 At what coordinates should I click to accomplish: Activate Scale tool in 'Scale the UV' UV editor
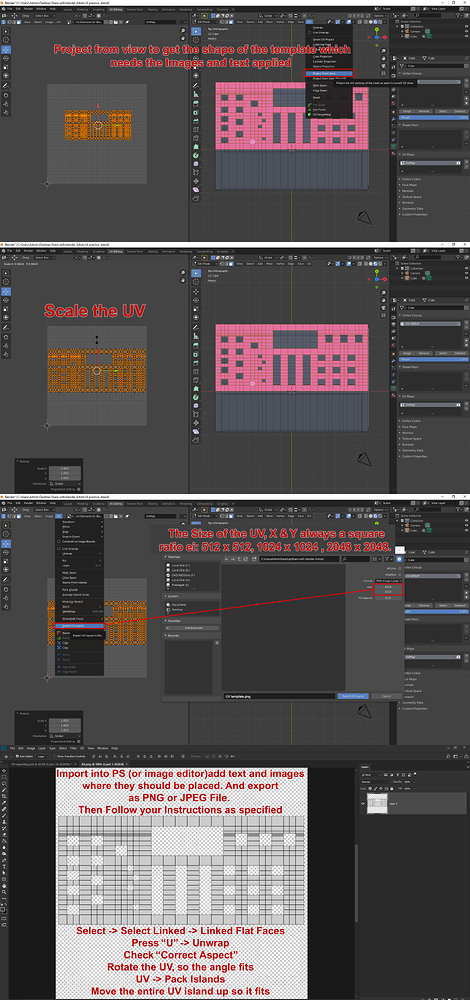pyautogui.click(x=6, y=309)
